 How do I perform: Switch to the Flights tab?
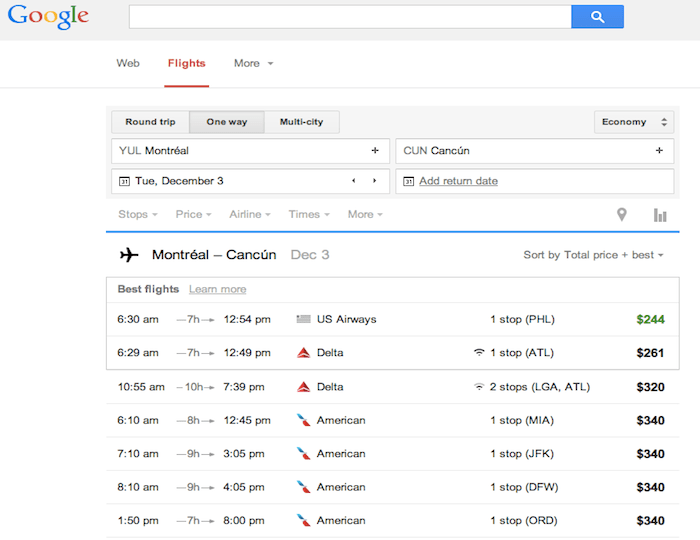[187, 63]
